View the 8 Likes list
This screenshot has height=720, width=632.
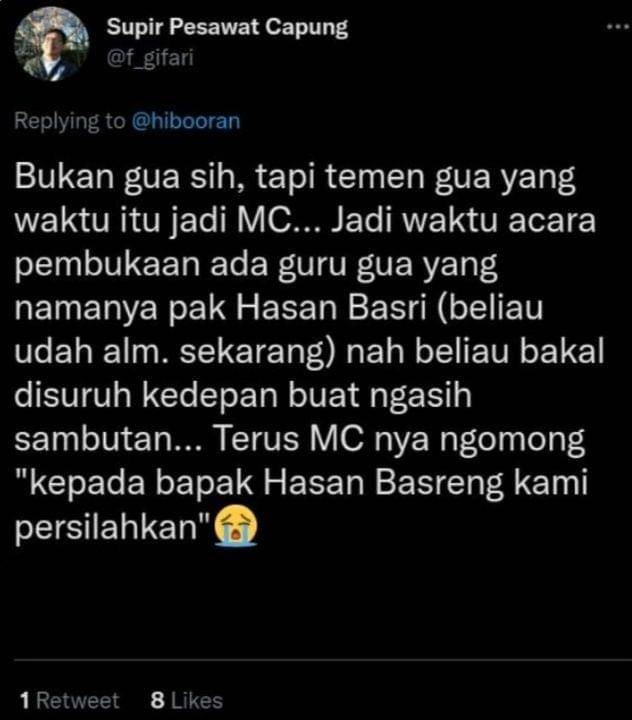tap(187, 700)
